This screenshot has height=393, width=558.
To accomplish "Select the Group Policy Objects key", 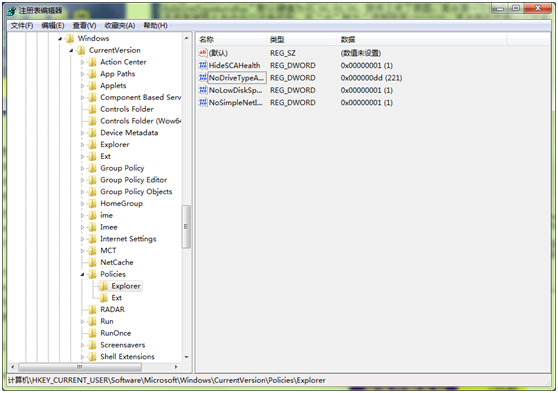I will click(136, 192).
